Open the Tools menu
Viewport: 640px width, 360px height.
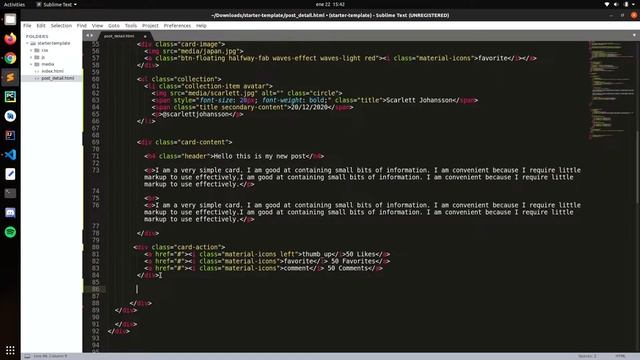(131, 26)
